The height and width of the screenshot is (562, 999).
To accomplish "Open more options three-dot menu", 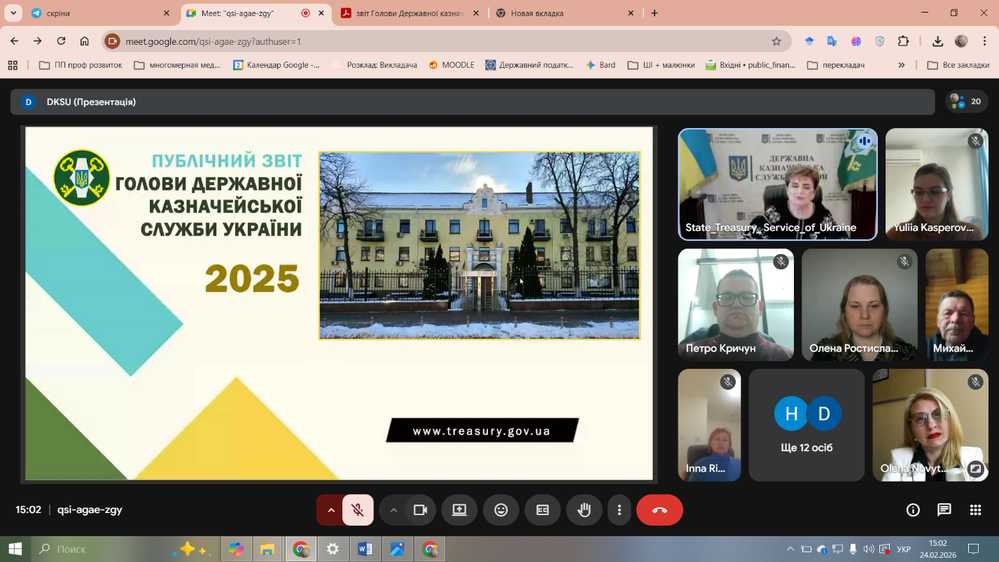I will pos(619,510).
